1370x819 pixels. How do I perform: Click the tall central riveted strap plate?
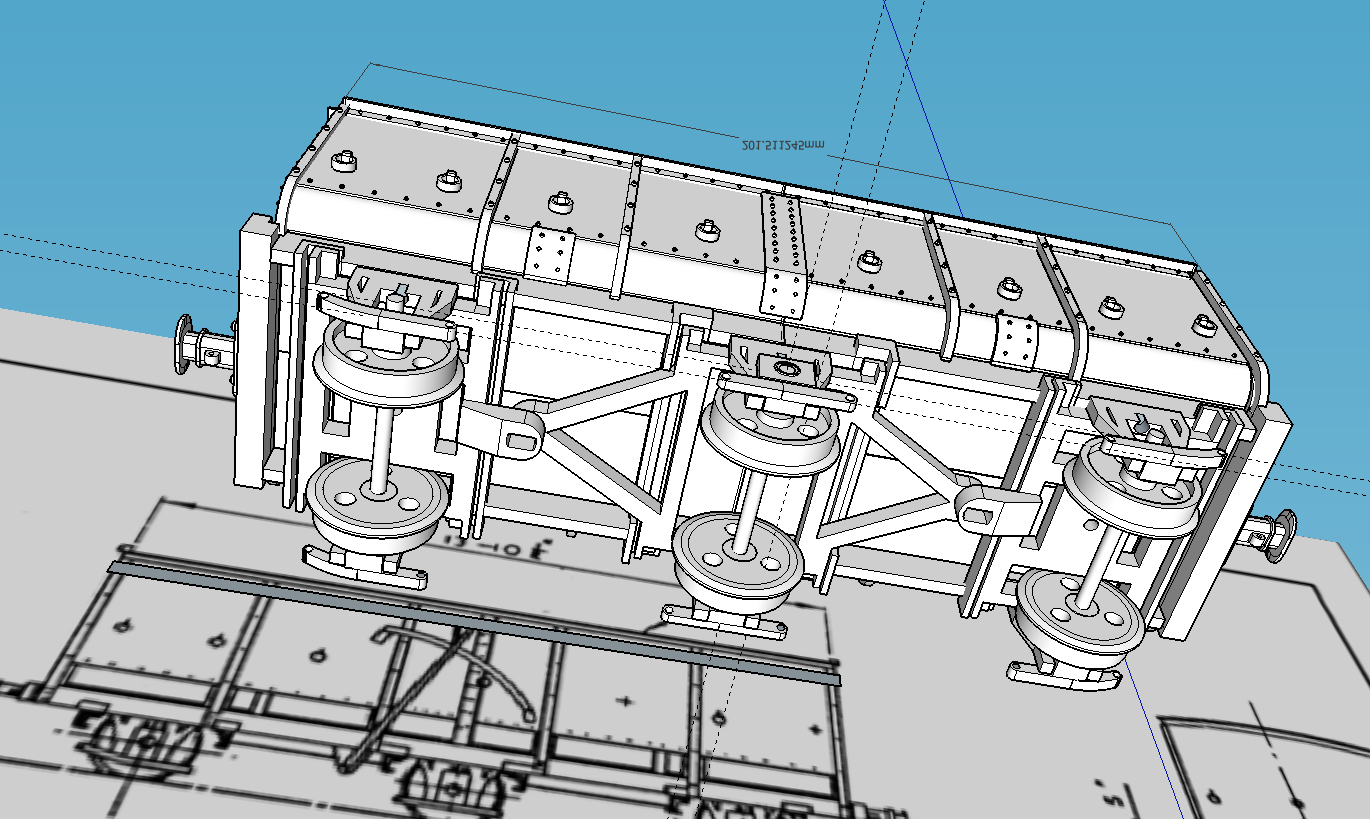click(x=782, y=255)
